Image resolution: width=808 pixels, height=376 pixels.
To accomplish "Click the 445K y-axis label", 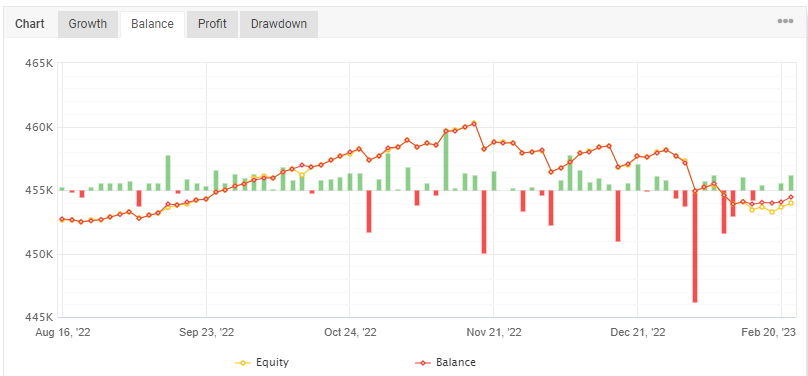I will tap(39, 318).
